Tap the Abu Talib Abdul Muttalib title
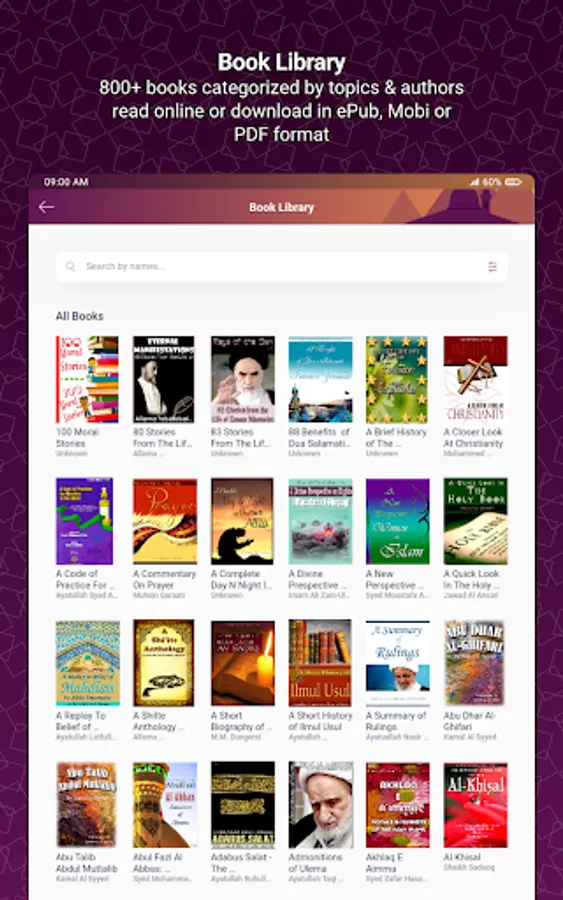 coord(86,863)
